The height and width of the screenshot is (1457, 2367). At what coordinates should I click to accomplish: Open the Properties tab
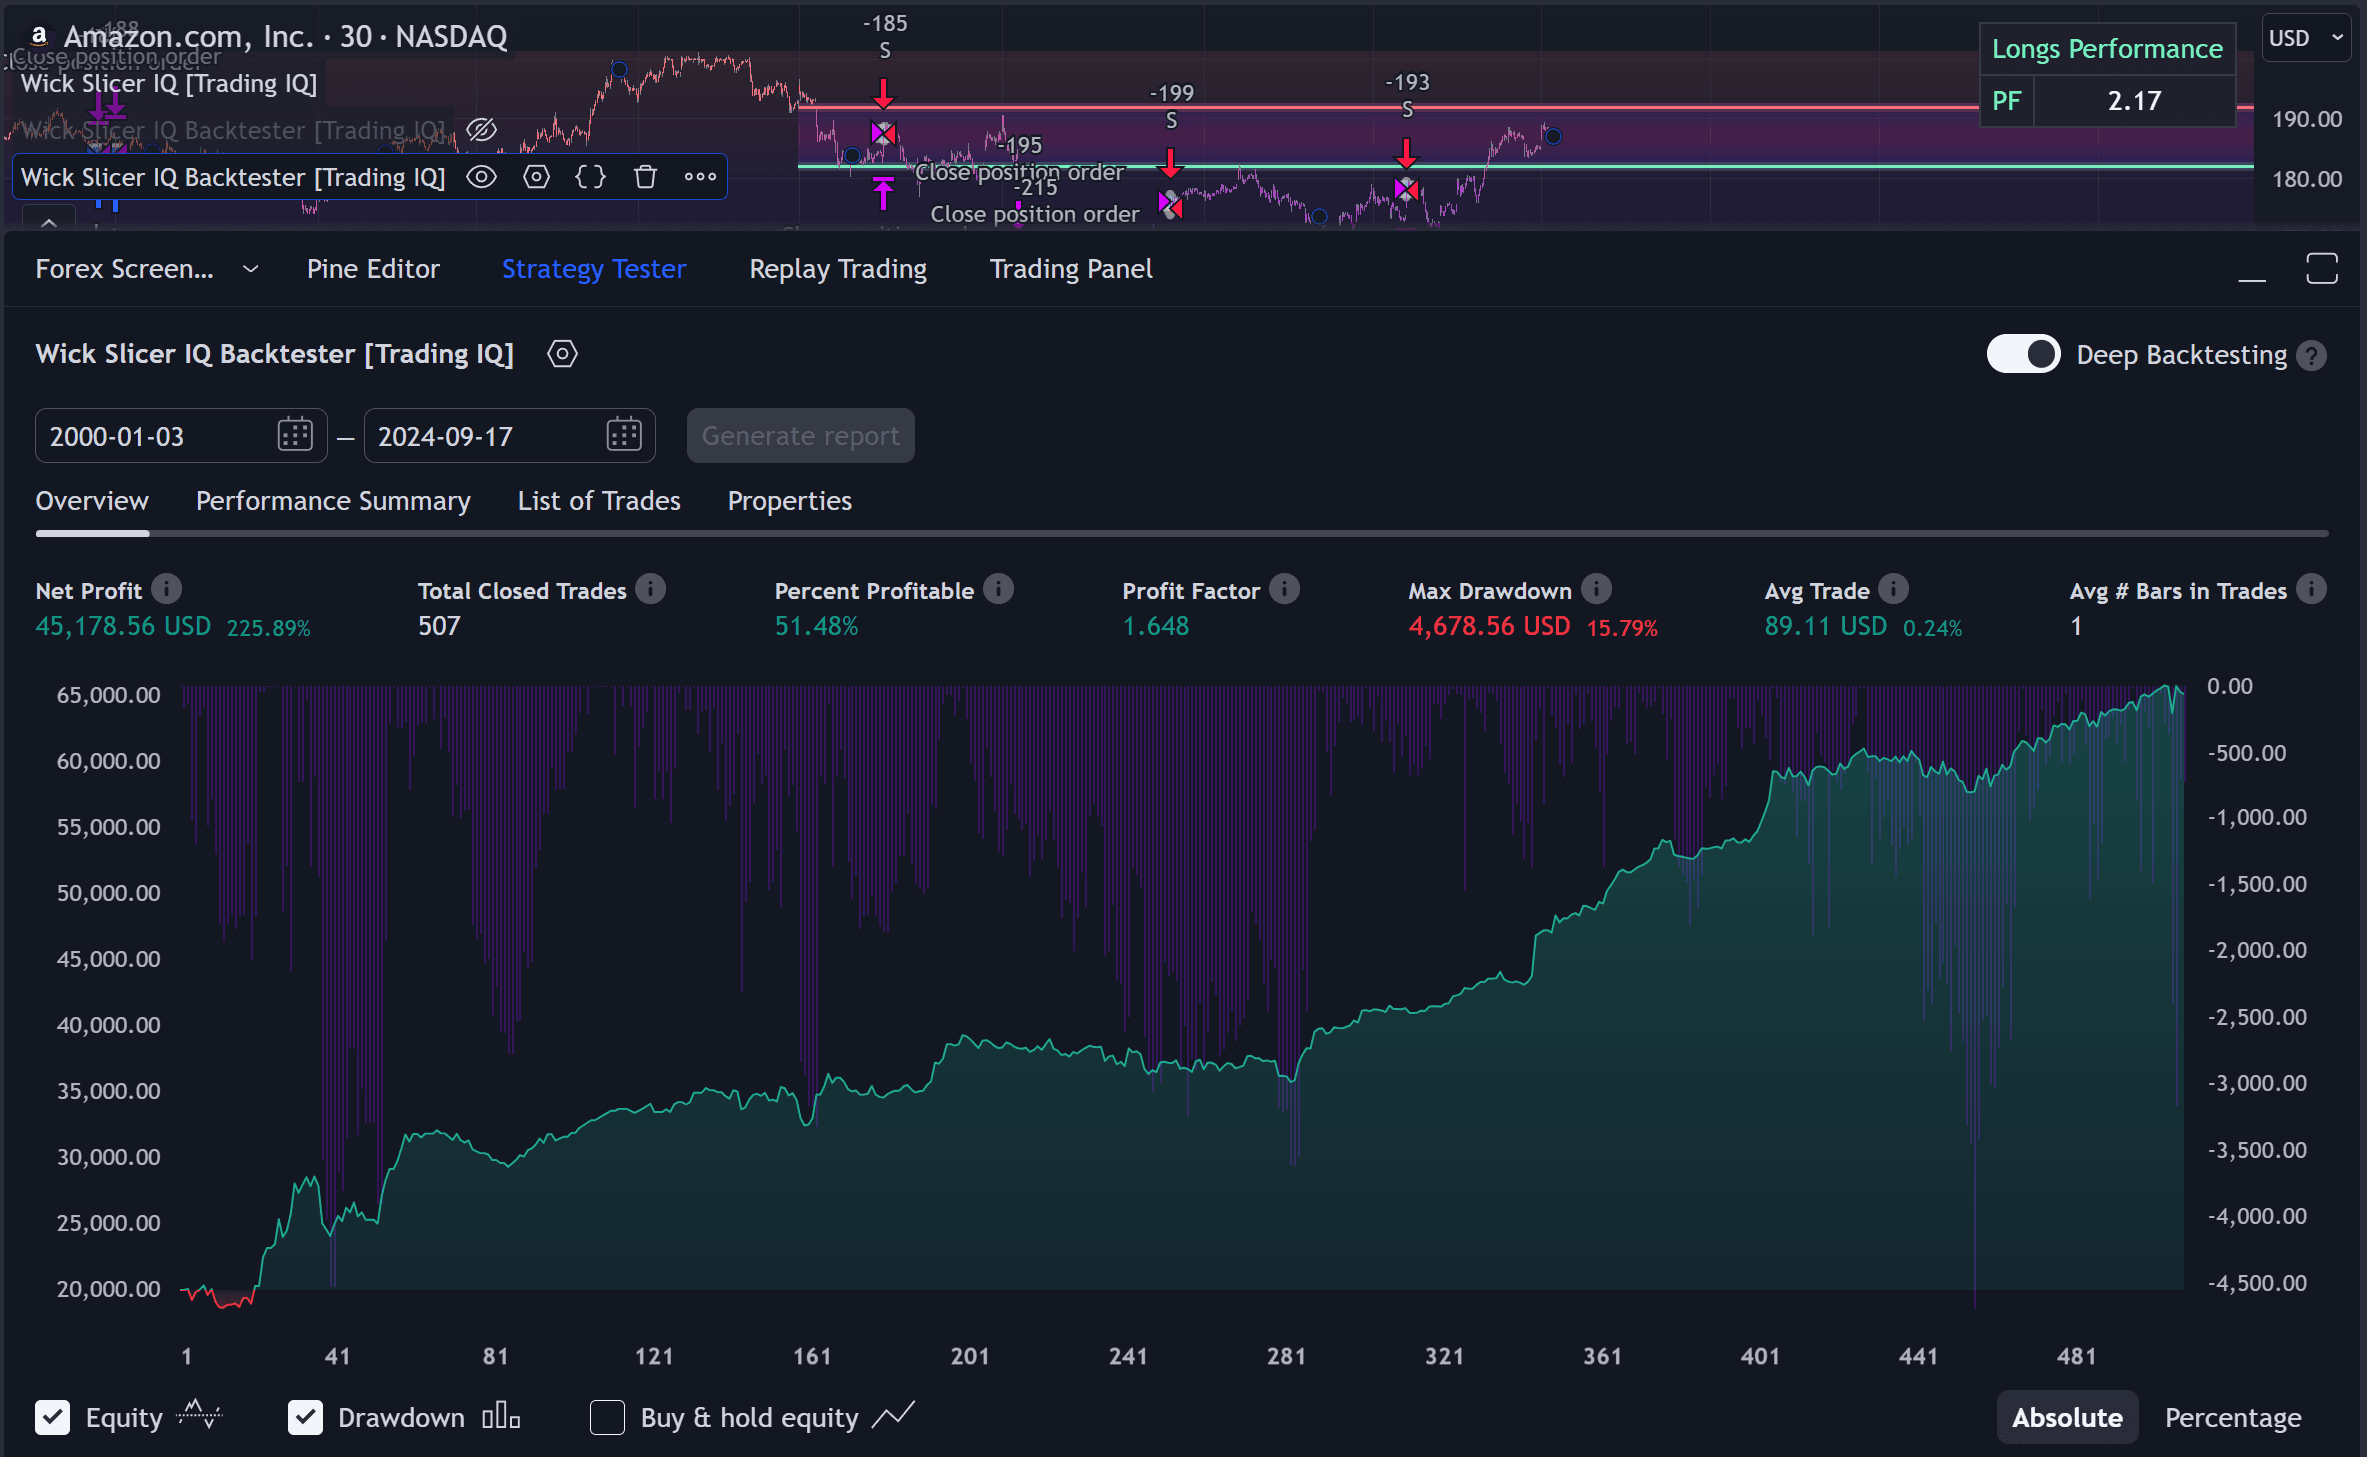[x=790, y=501]
